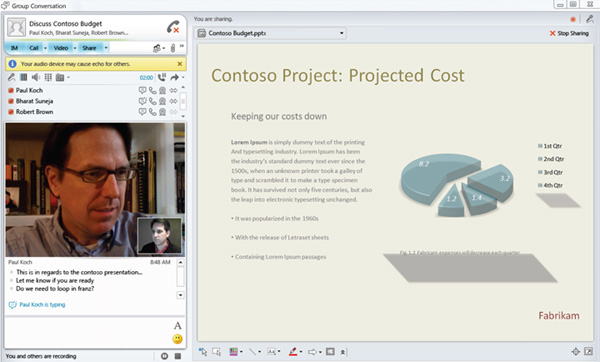600x362 pixels.
Task: Click the red pen annotation tool
Action: (x=293, y=351)
